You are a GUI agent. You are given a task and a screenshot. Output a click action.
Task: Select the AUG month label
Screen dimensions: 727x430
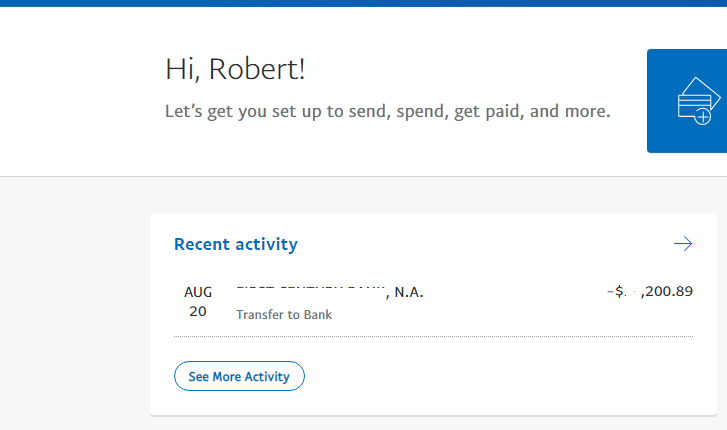tap(198, 293)
